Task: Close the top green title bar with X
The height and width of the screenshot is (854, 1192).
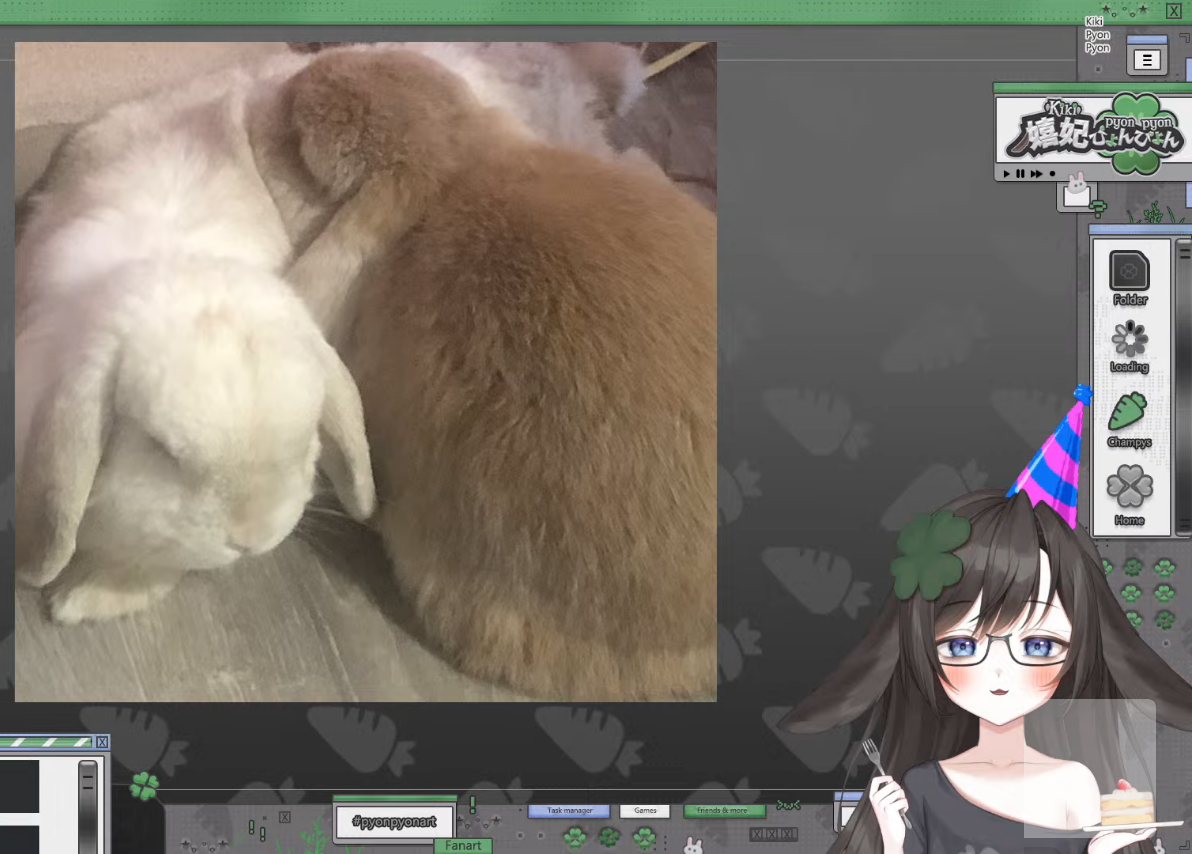Action: pyautogui.click(x=1174, y=11)
